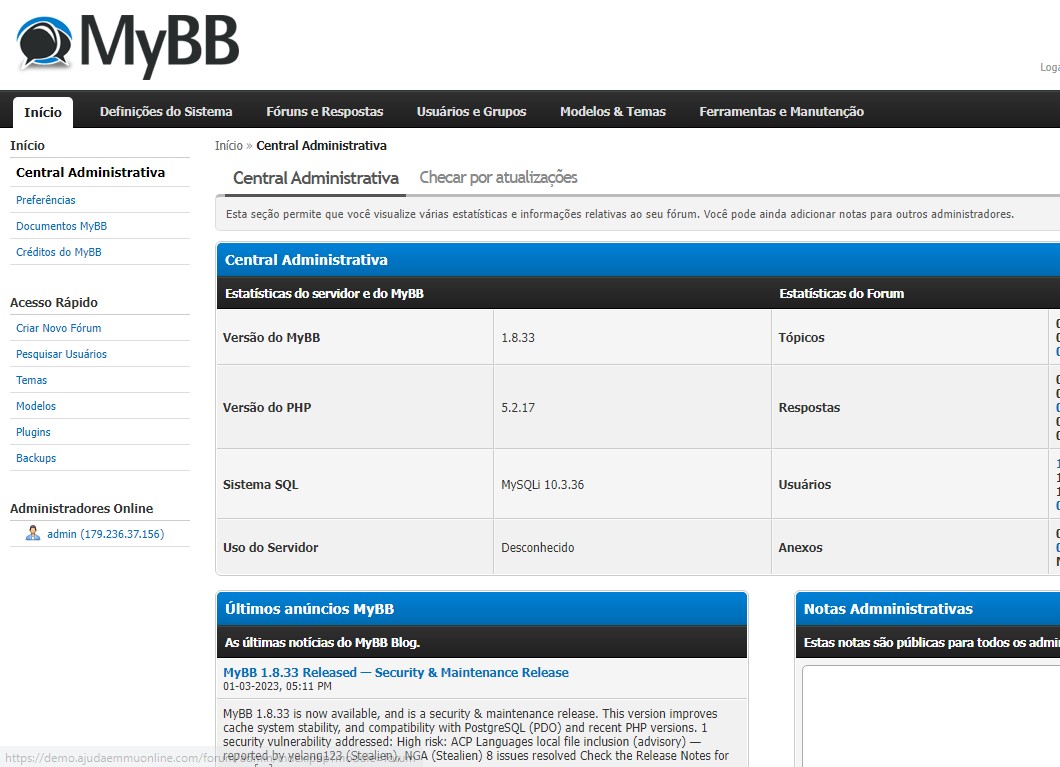
Task: Open the Início main tab
Action: point(43,112)
